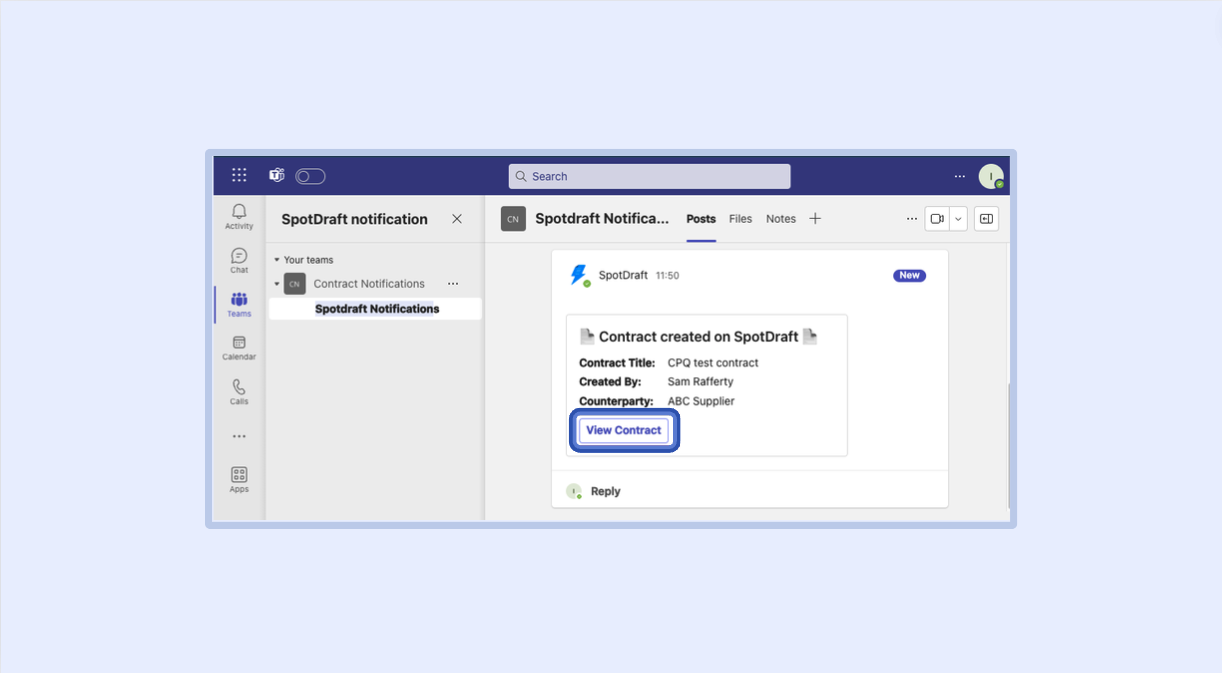
Task: Open Calls in the sidebar
Action: pos(239,392)
